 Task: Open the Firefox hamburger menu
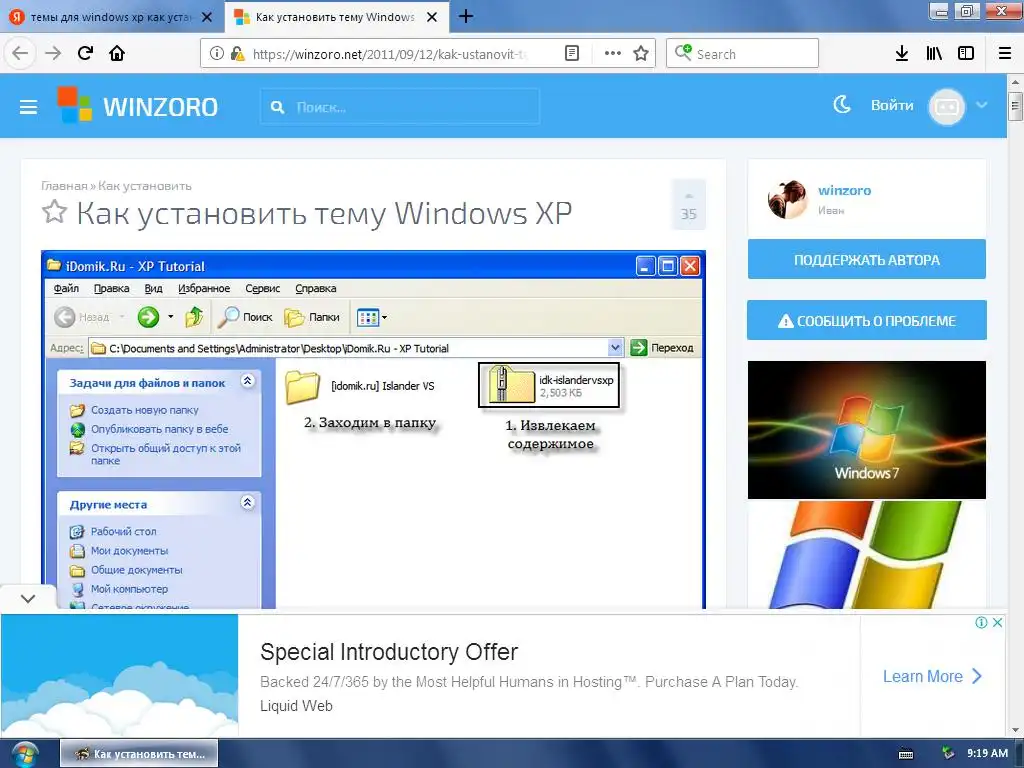coord(1005,54)
